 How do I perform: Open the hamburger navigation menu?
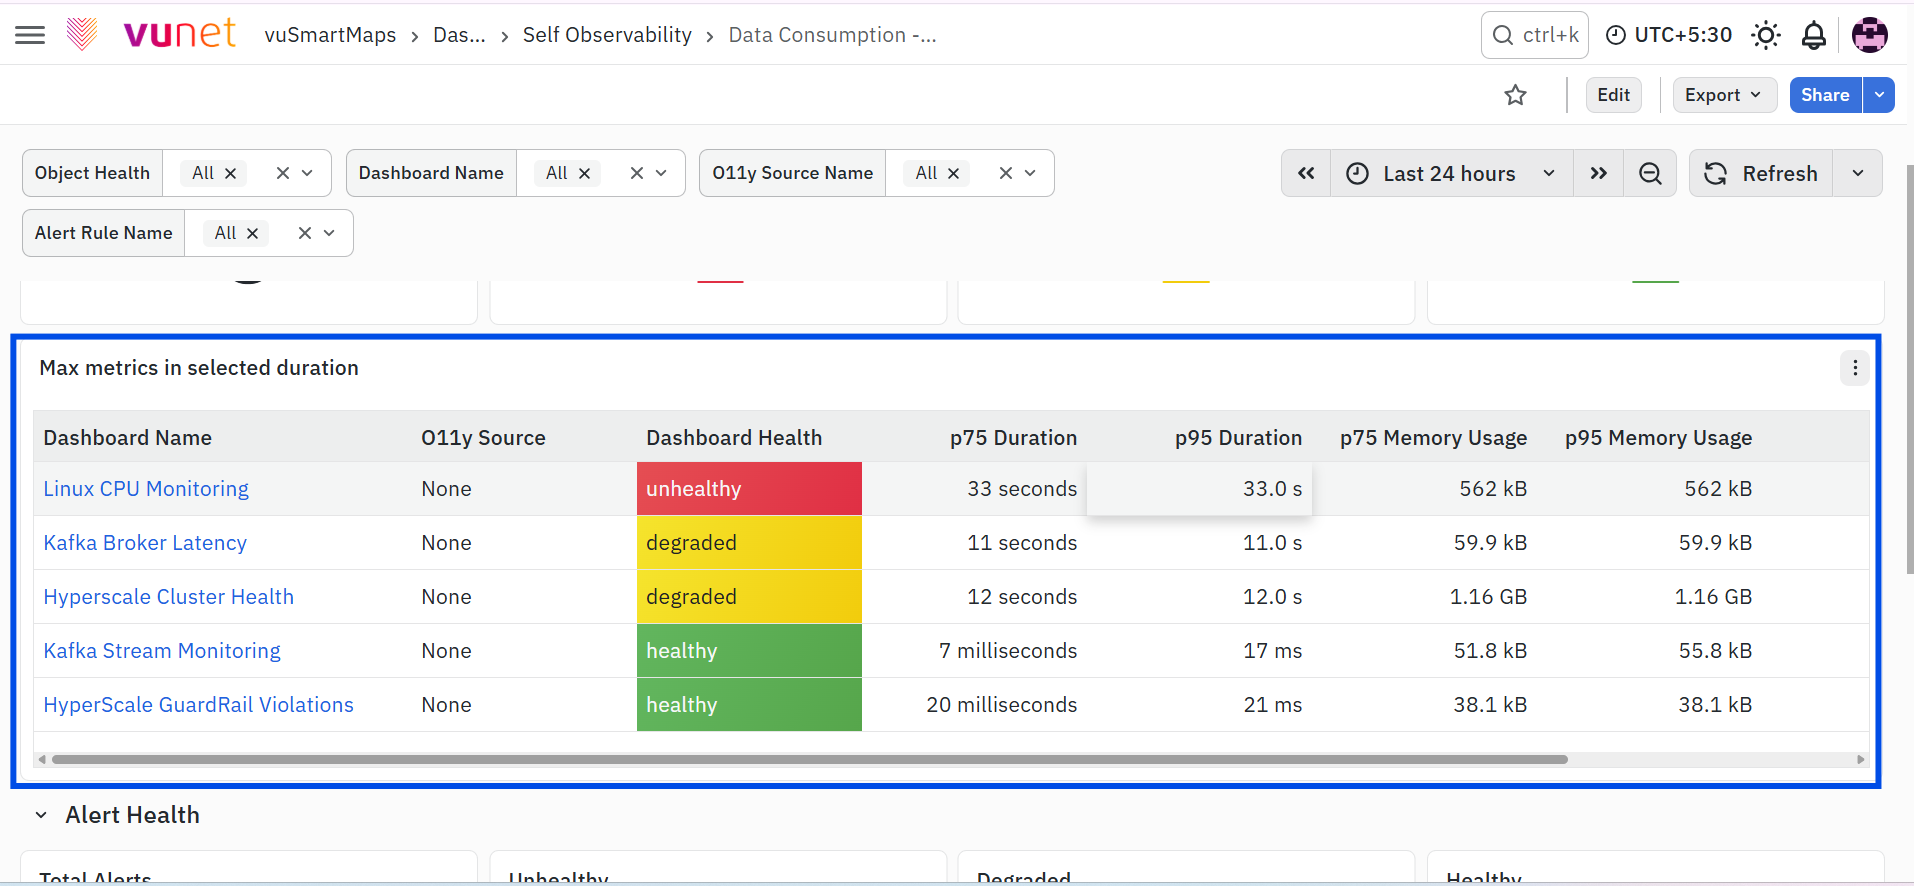tap(30, 35)
